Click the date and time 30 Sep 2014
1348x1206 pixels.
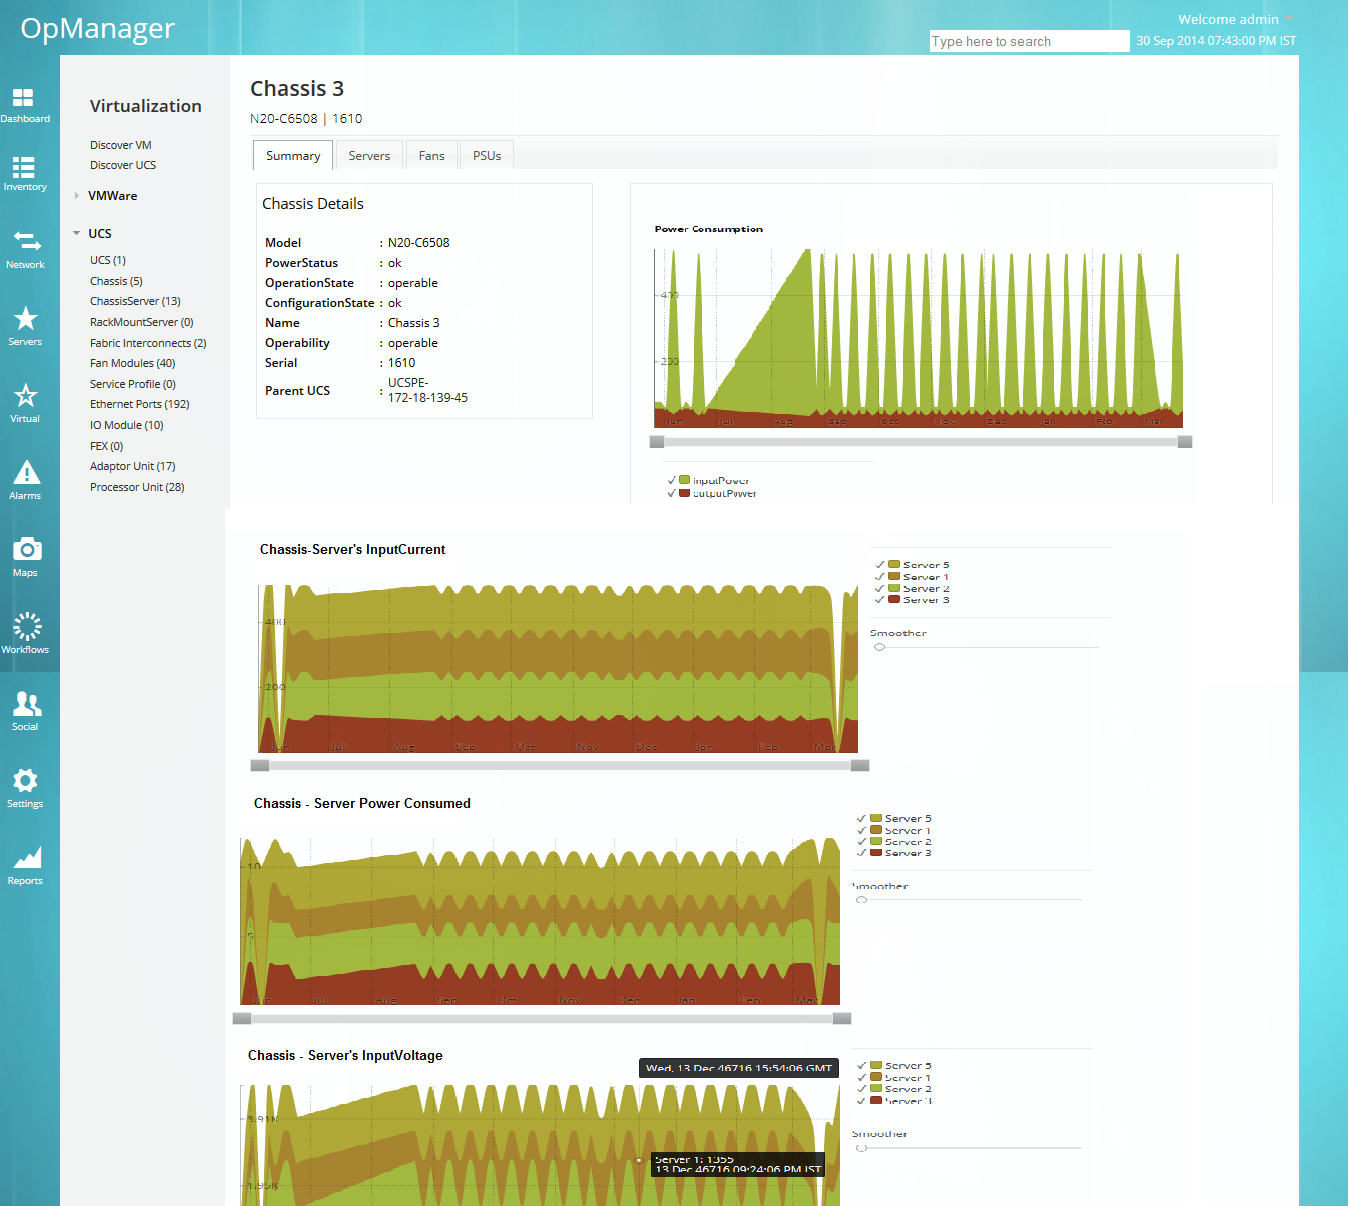[x=1216, y=41]
